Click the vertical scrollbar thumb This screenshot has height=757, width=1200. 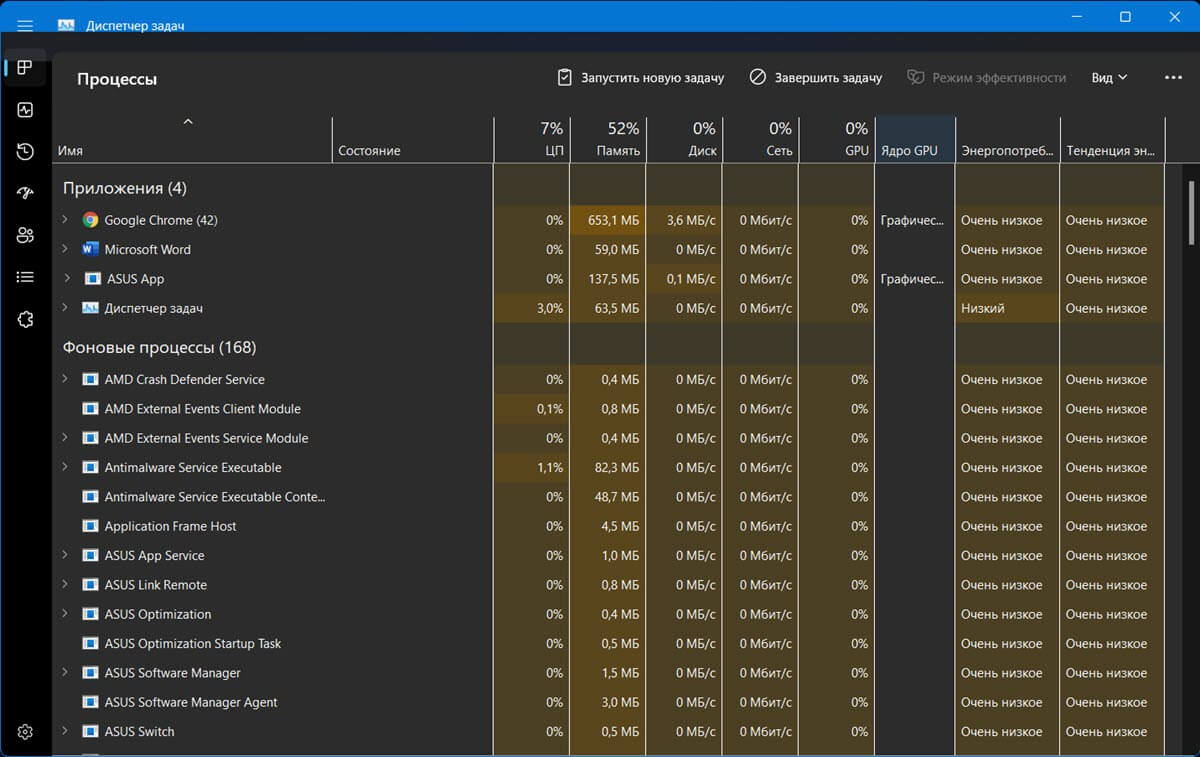(x=1190, y=212)
